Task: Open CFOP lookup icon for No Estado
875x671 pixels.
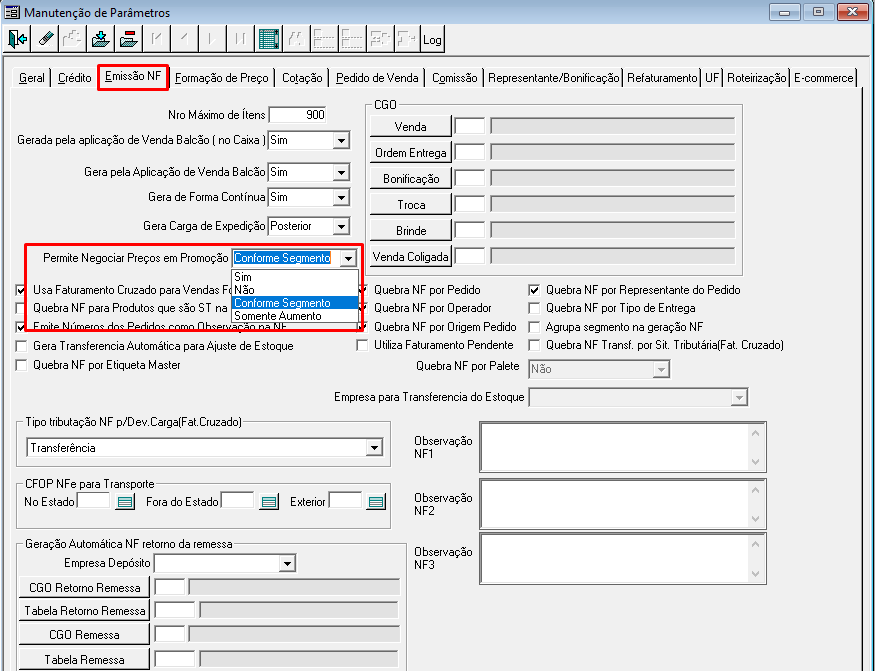Action: 125,502
